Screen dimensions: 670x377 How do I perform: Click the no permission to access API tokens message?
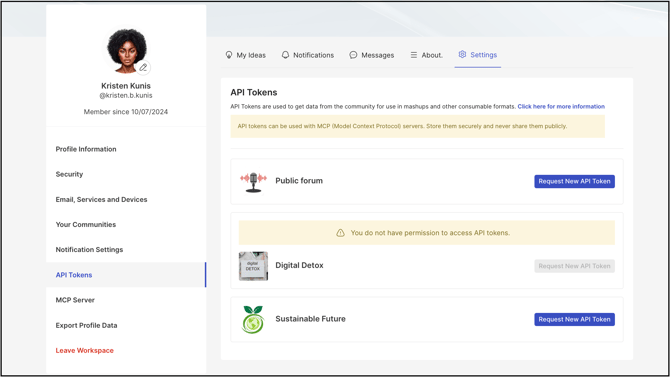[x=430, y=233]
